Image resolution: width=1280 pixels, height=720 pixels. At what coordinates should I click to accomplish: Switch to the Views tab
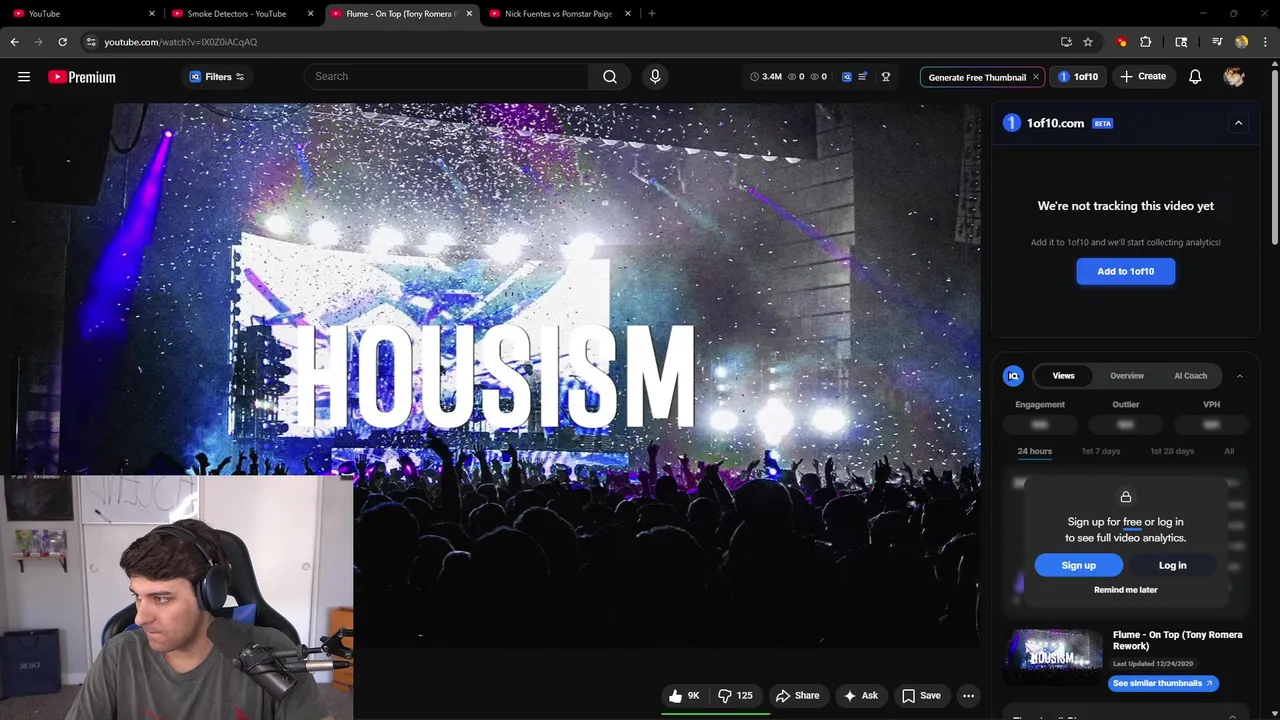point(1063,376)
